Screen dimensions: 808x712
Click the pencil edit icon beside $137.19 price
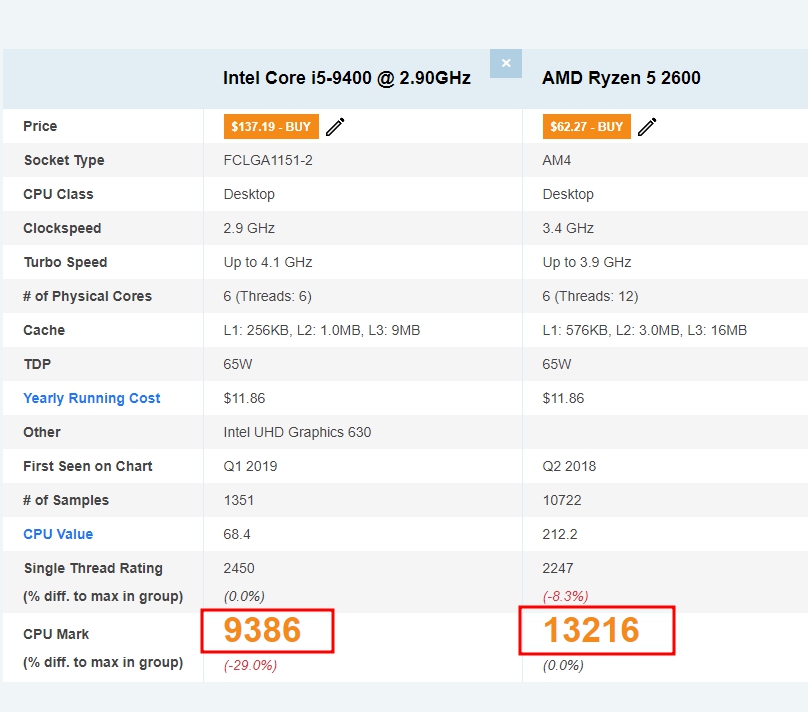coord(335,127)
